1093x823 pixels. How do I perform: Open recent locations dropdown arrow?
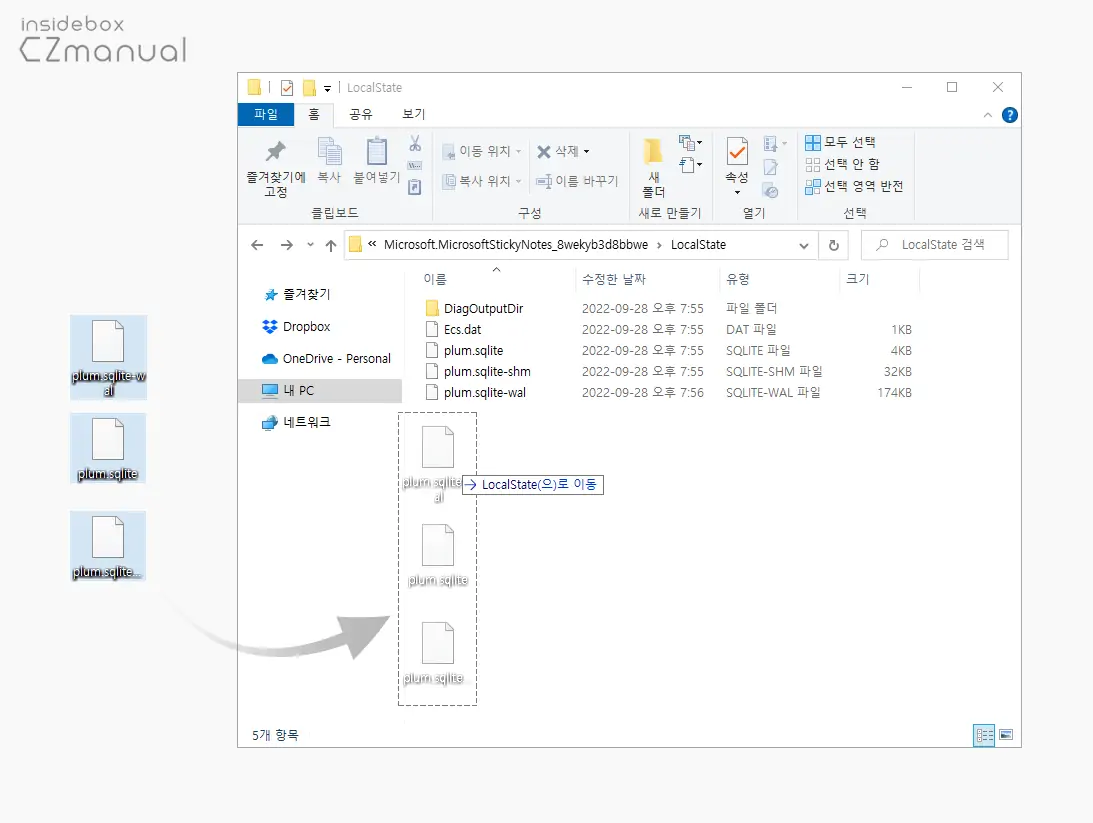coord(310,245)
